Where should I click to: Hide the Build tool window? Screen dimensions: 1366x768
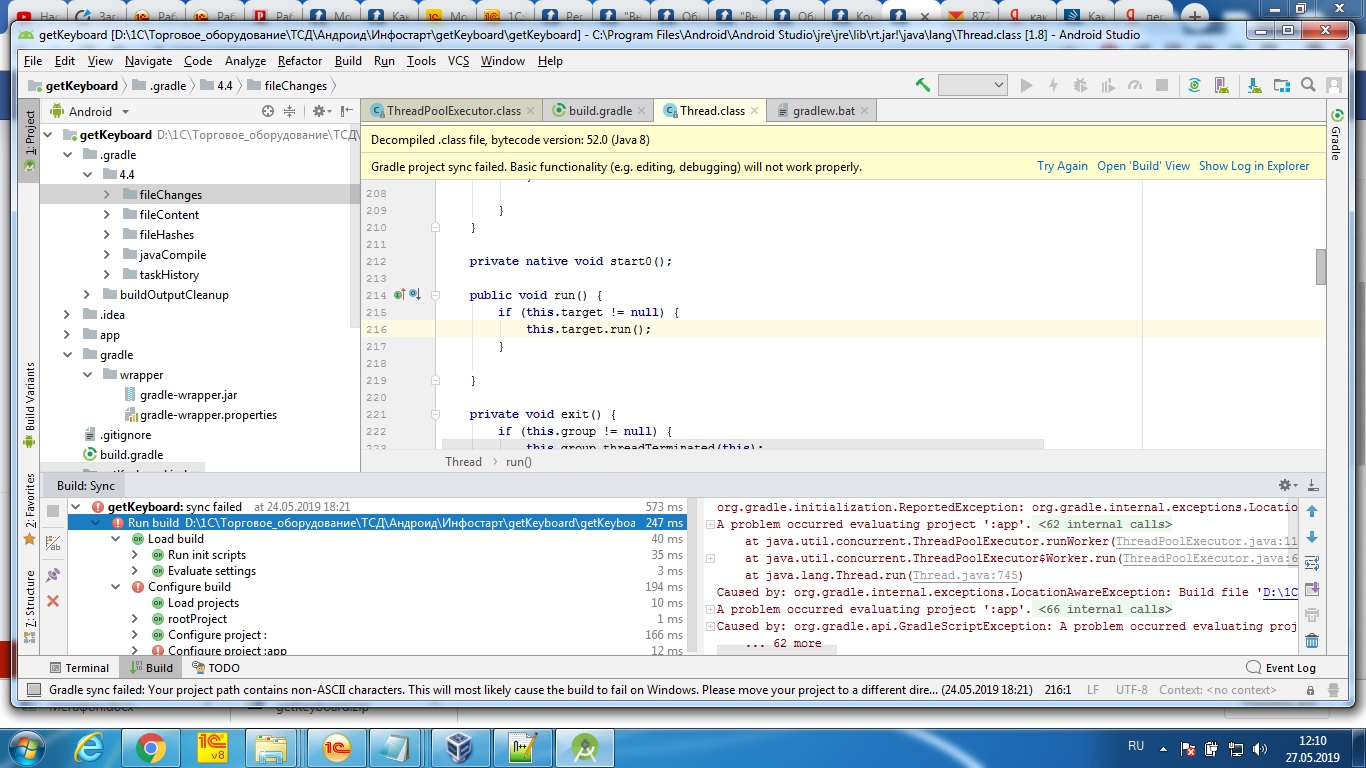pyautogui.click(x=1313, y=485)
